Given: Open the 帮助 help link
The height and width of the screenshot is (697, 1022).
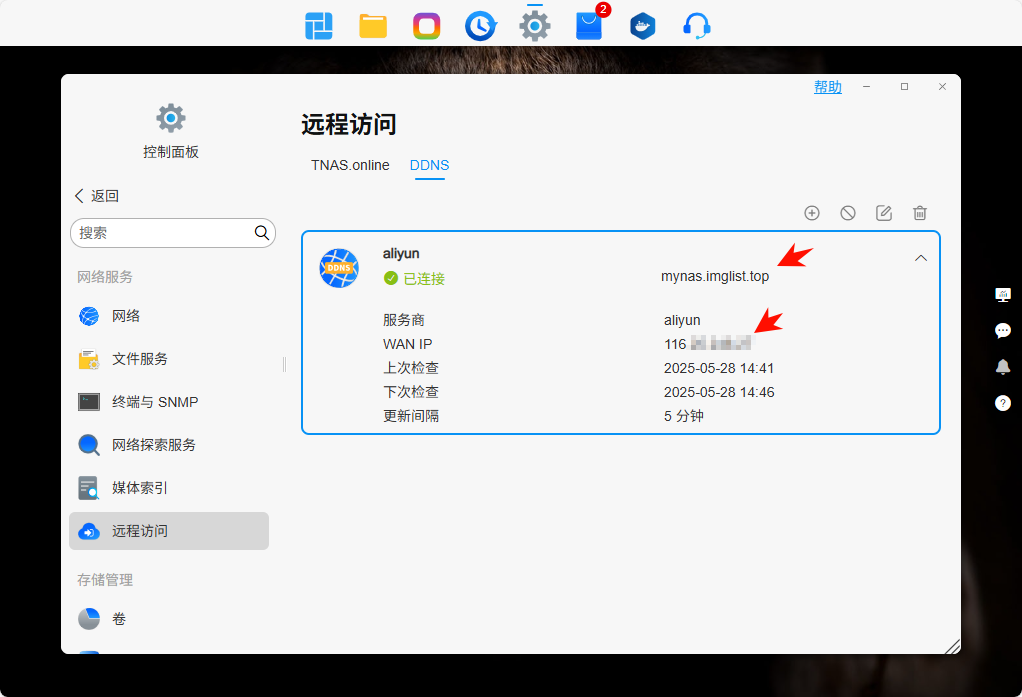Looking at the screenshot, I should point(828,87).
